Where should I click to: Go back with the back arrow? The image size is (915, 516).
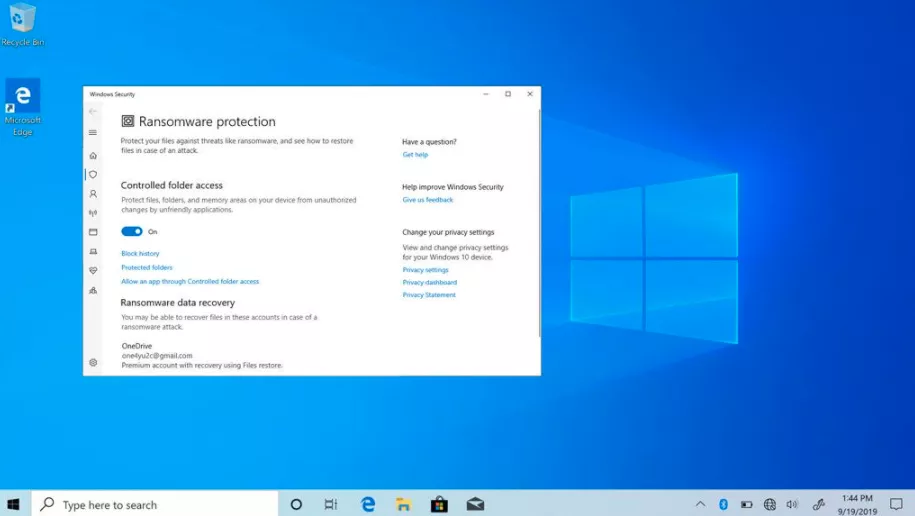tap(93, 111)
